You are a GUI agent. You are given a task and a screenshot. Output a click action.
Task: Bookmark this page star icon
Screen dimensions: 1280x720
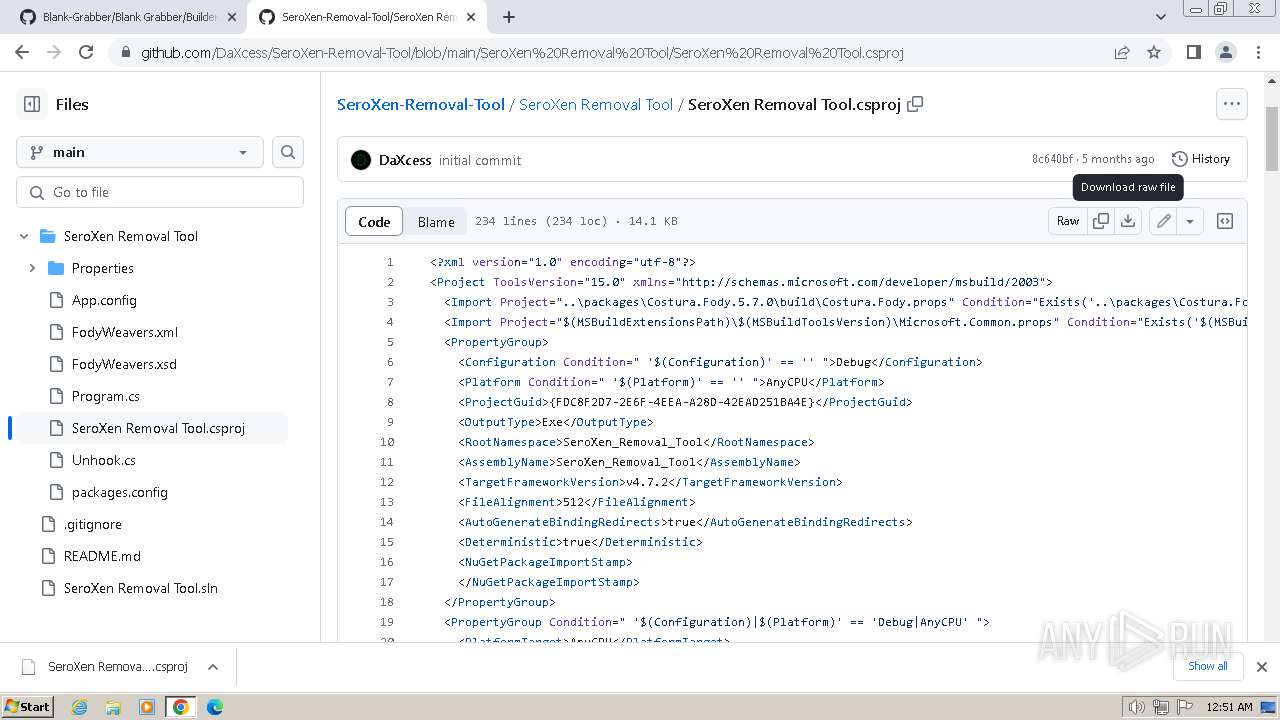click(x=1154, y=52)
